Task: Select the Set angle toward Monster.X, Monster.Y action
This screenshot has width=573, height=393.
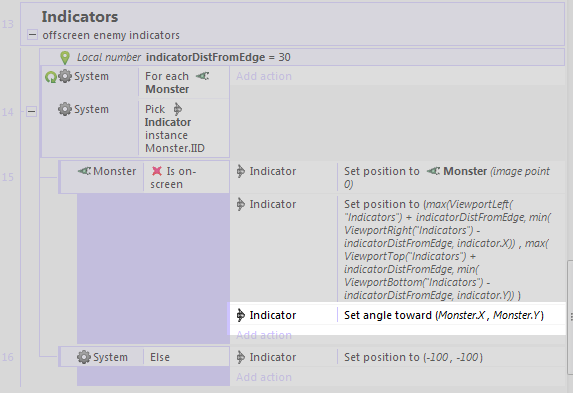Action: pos(397,315)
